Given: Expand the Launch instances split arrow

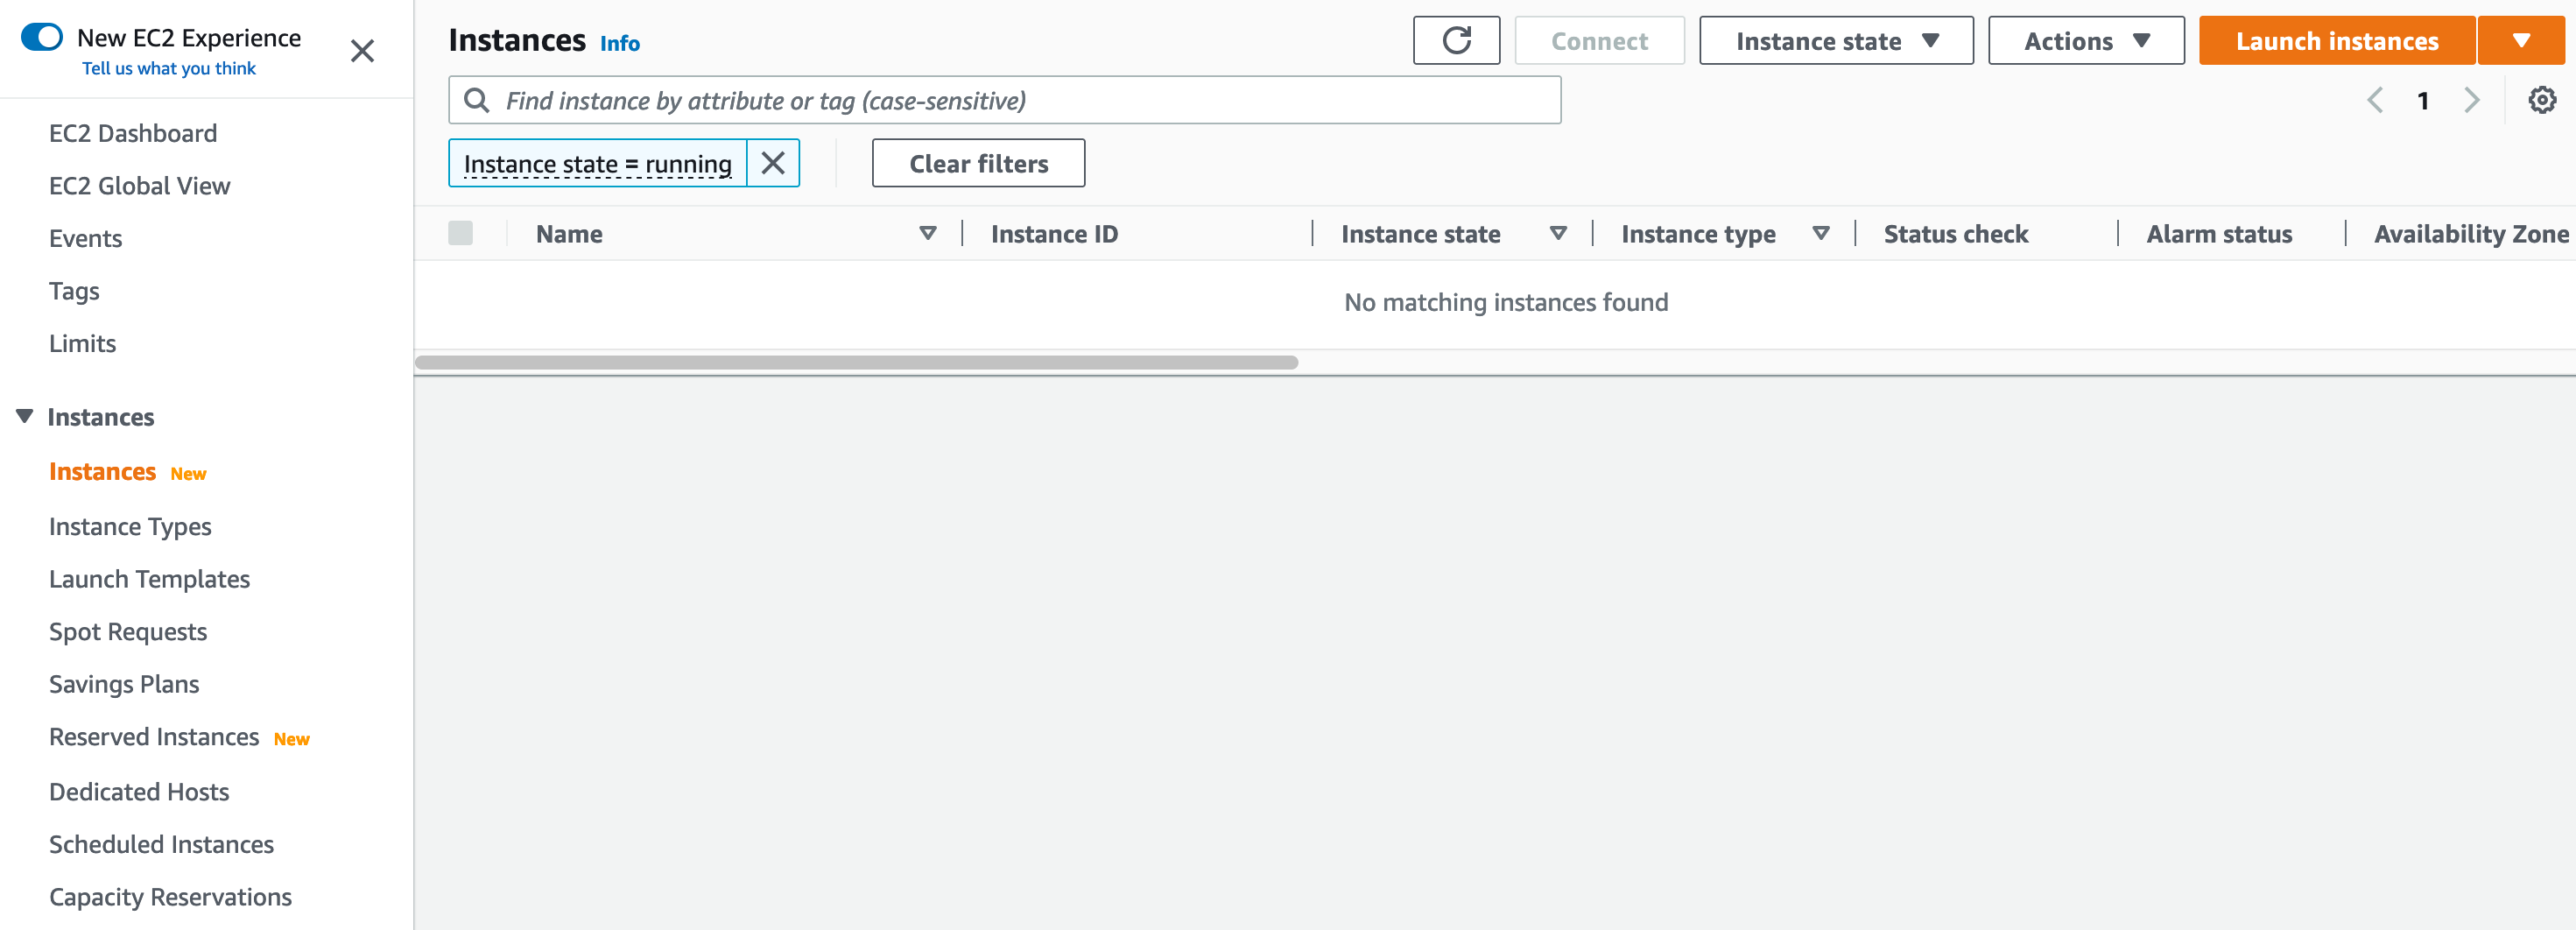Looking at the screenshot, I should [x=2521, y=41].
